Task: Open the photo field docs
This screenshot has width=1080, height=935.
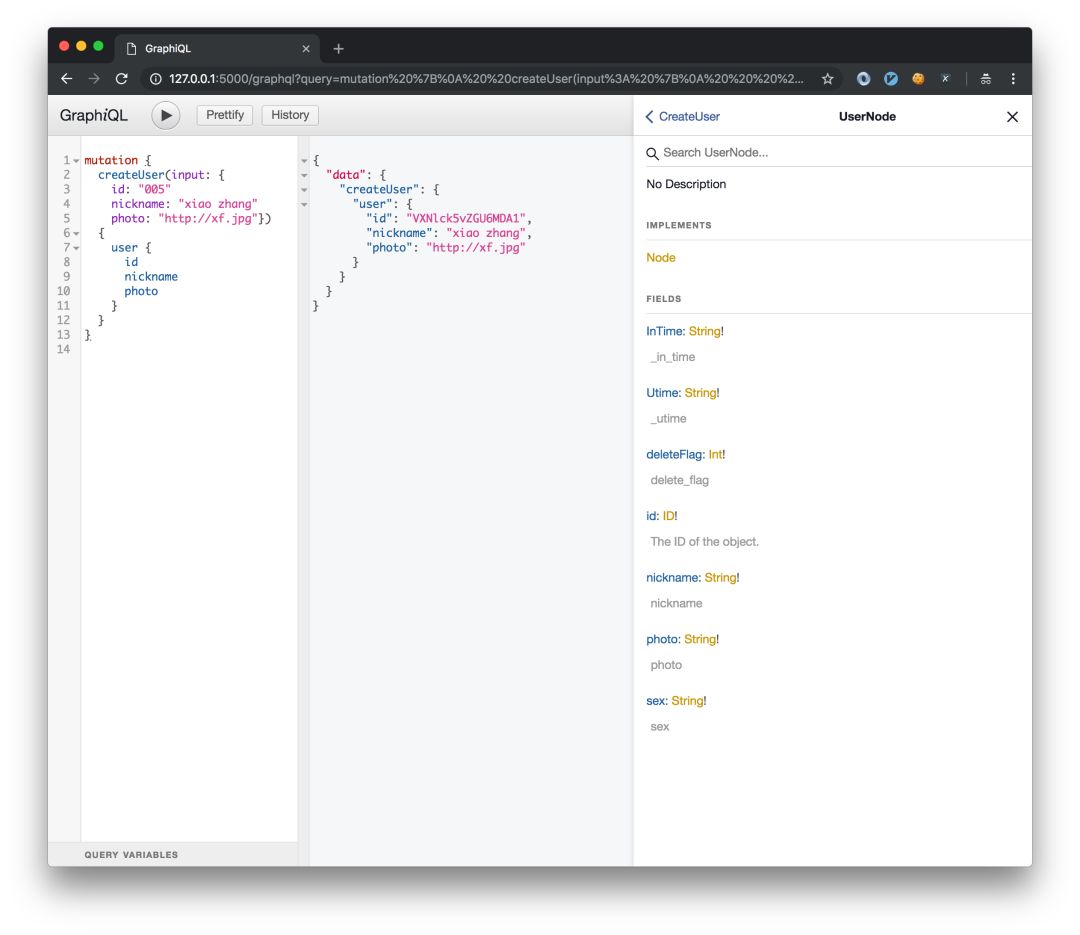Action: (663, 639)
